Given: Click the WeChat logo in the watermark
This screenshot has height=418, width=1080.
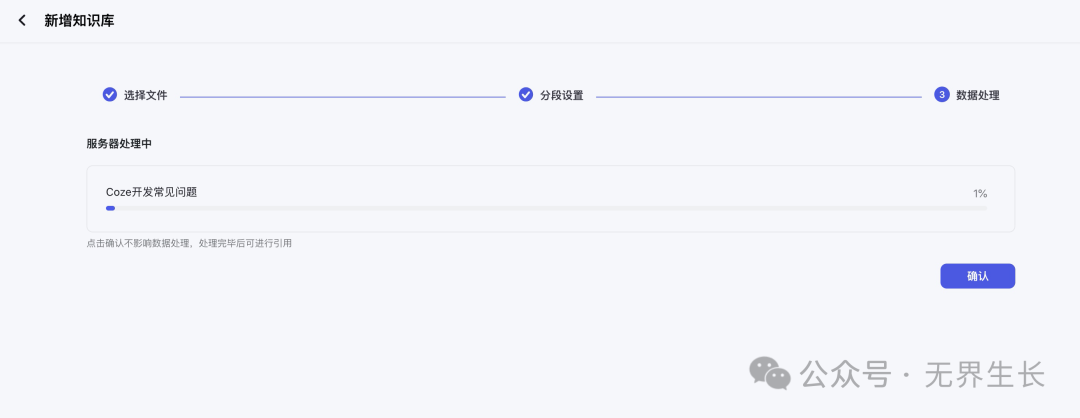Looking at the screenshot, I should pyautogui.click(x=771, y=373).
